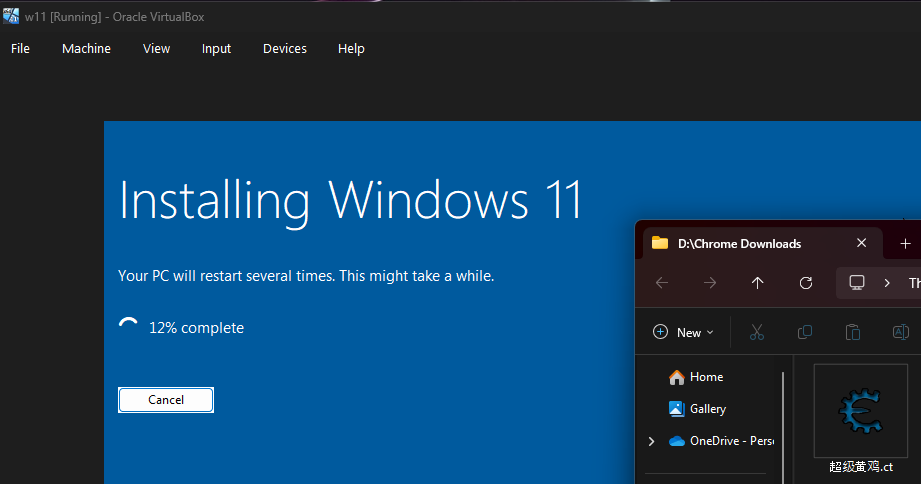The width and height of the screenshot is (921, 484).
Task: Select OneDrive - Personal in navigation pane
Action: (x=722, y=441)
